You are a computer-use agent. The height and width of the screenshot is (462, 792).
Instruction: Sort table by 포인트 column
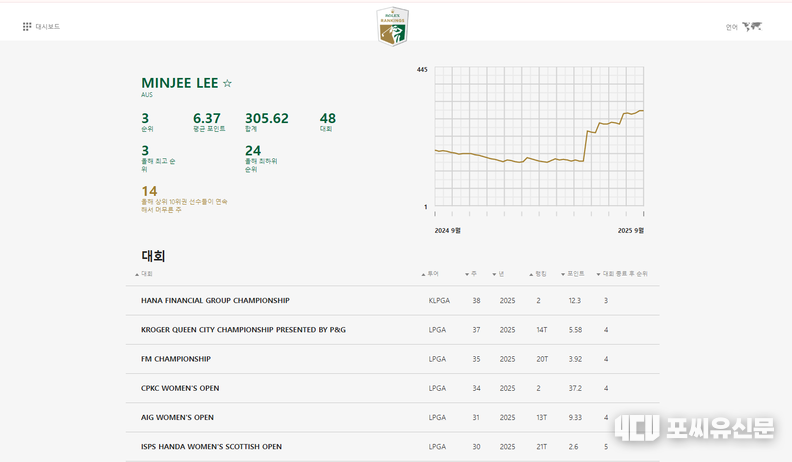(573, 274)
